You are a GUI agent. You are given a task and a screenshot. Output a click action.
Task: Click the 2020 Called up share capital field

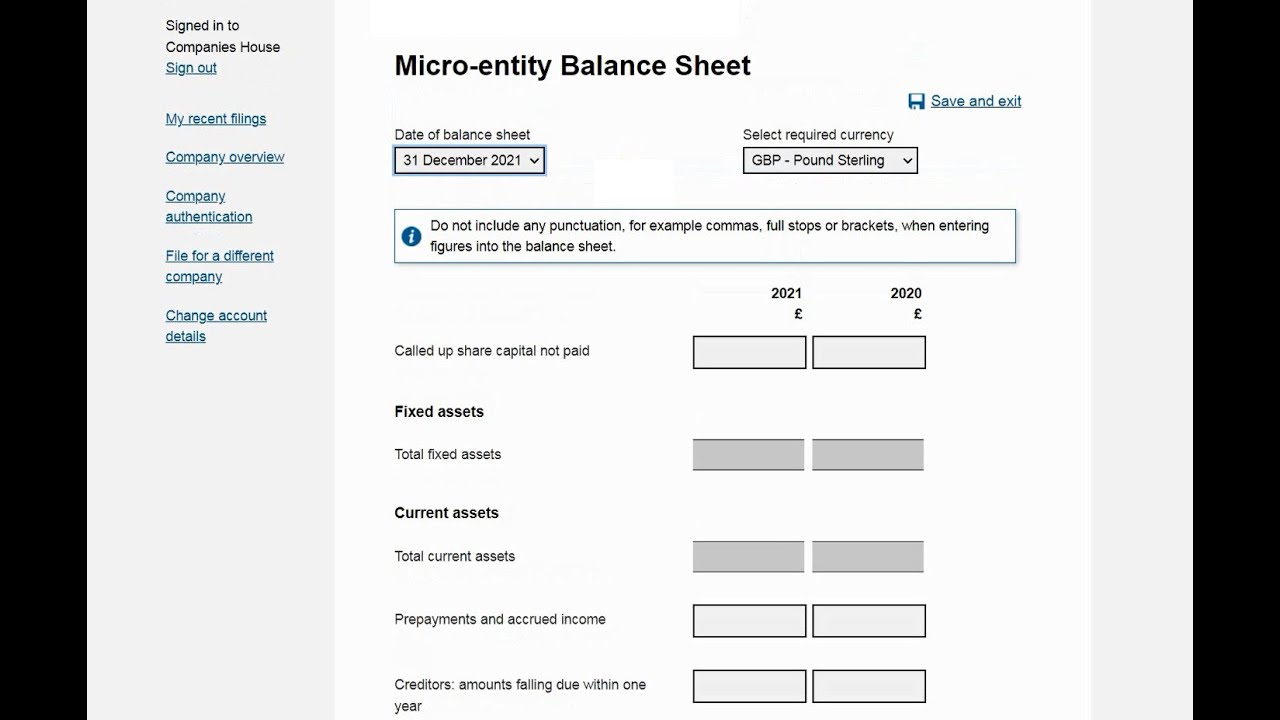(868, 352)
